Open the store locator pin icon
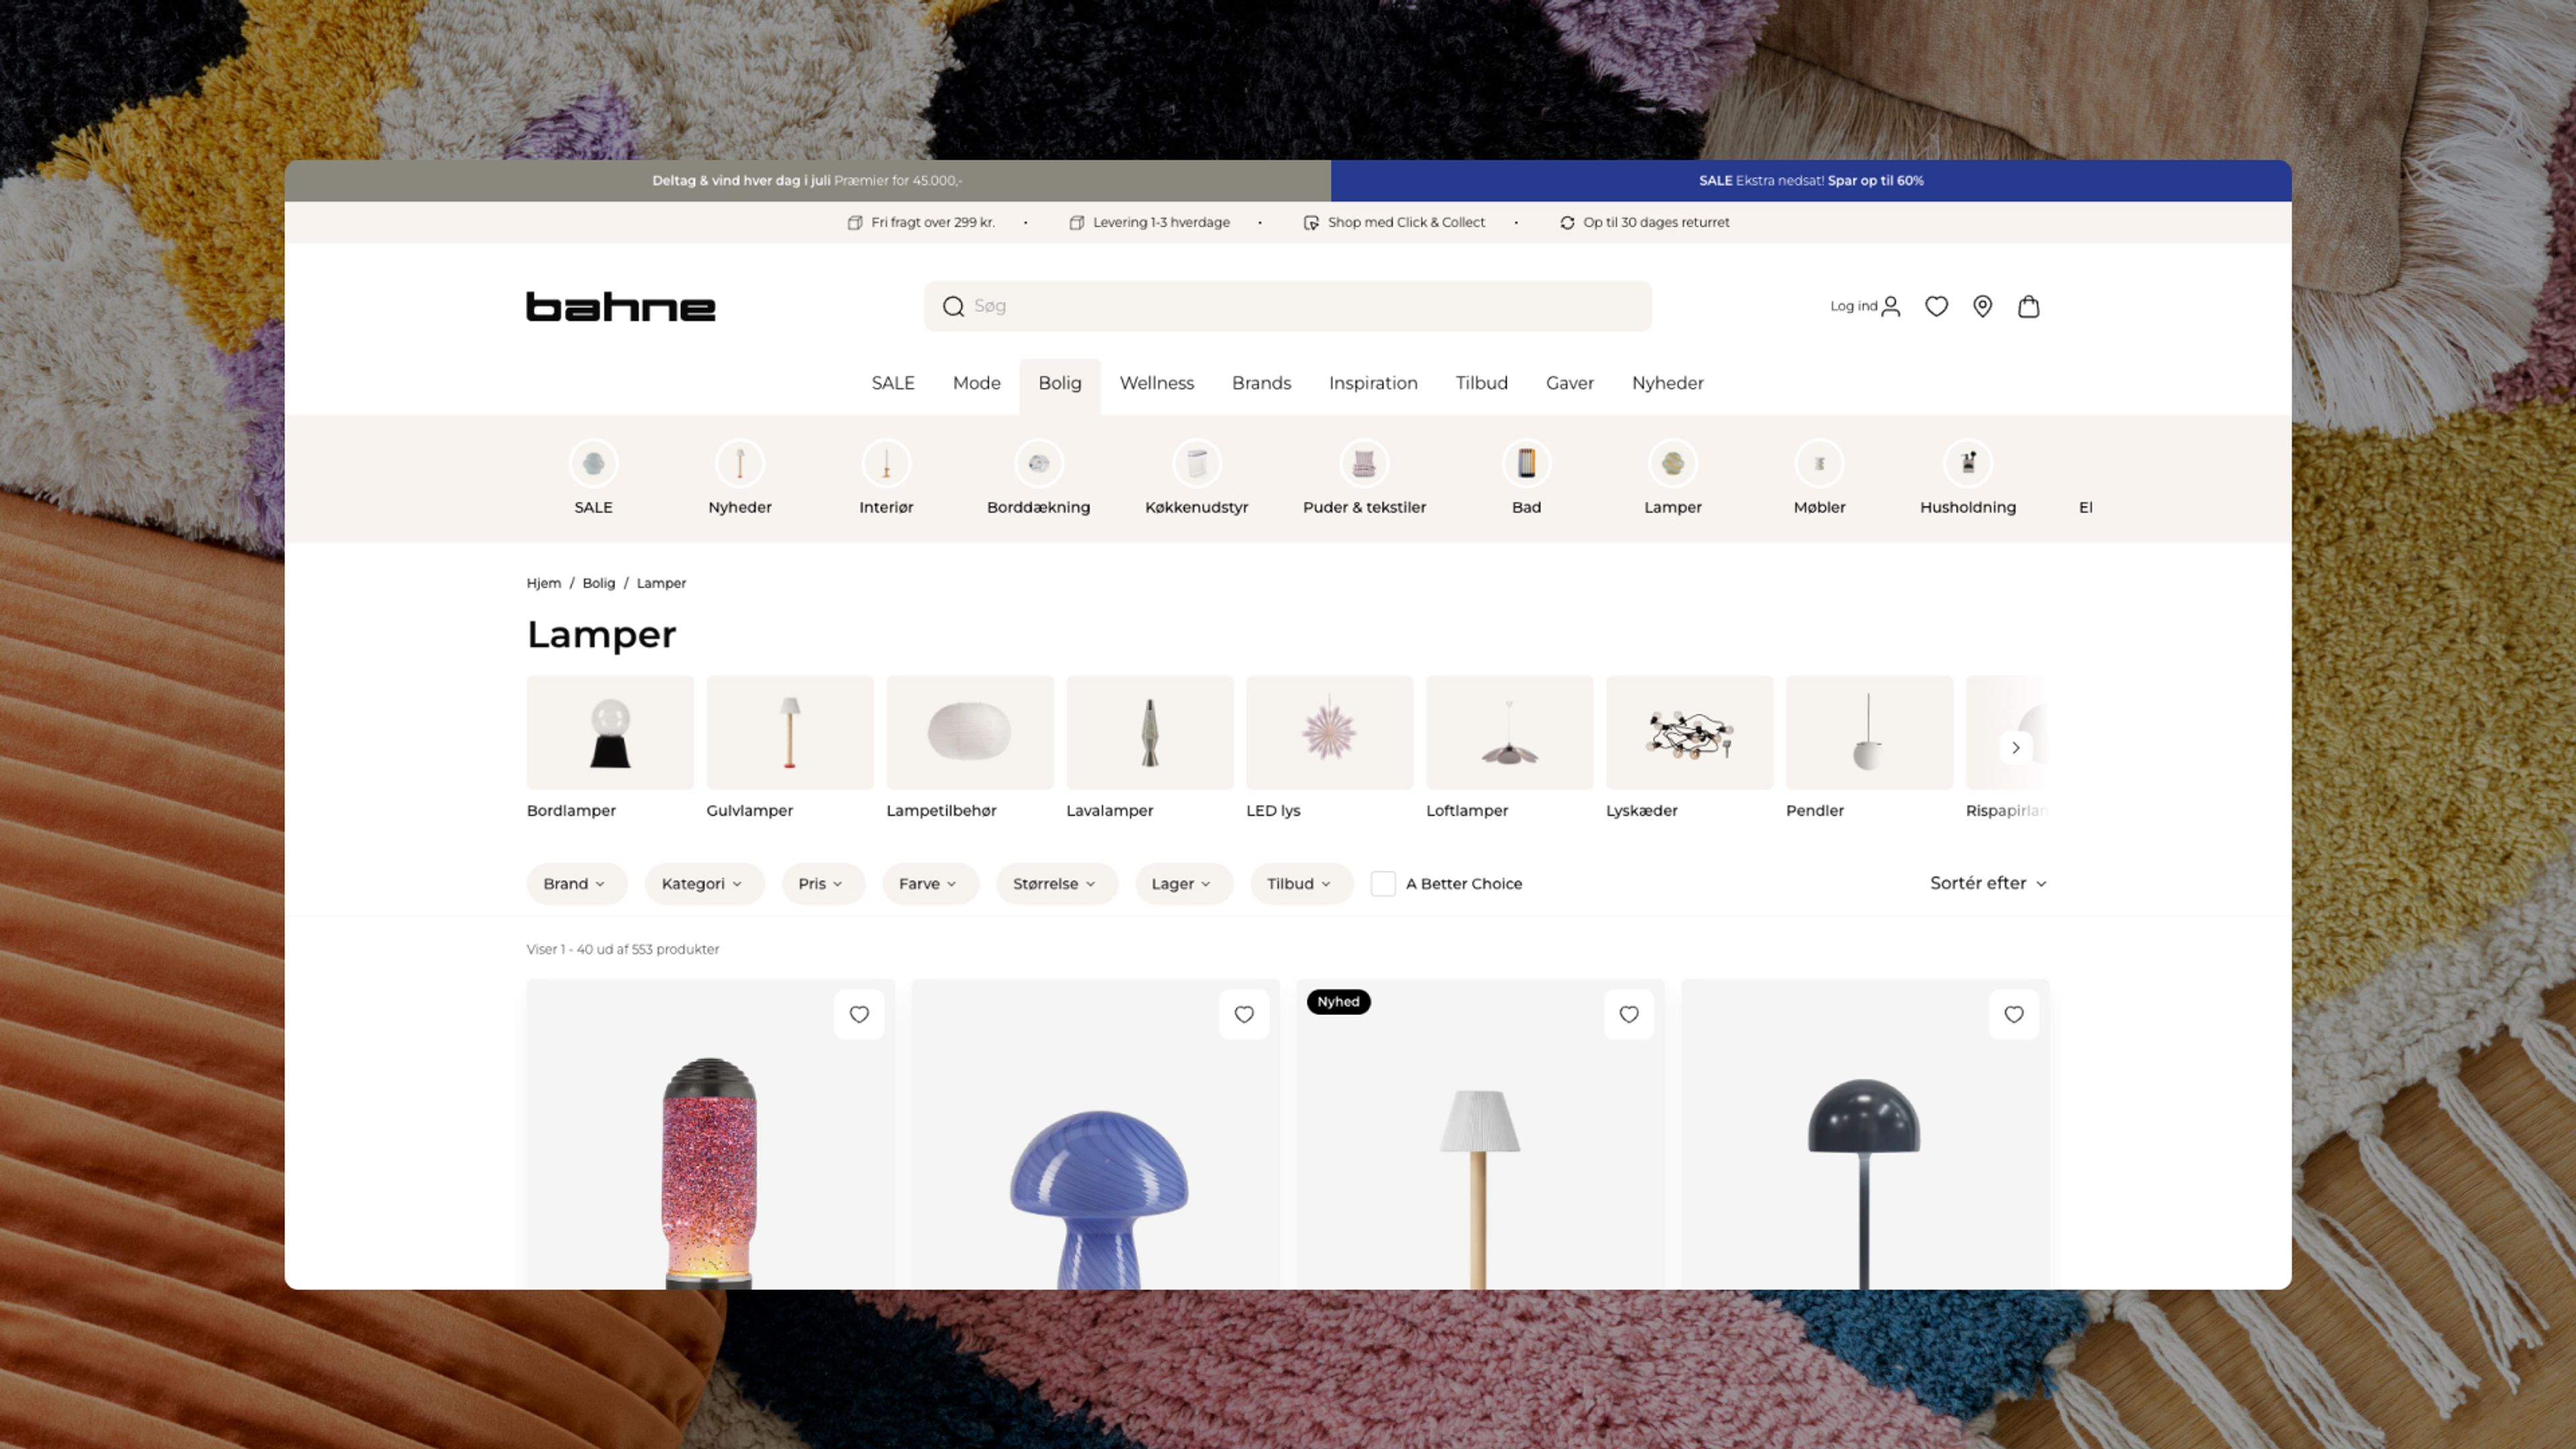The height and width of the screenshot is (1449, 2576). click(1982, 306)
